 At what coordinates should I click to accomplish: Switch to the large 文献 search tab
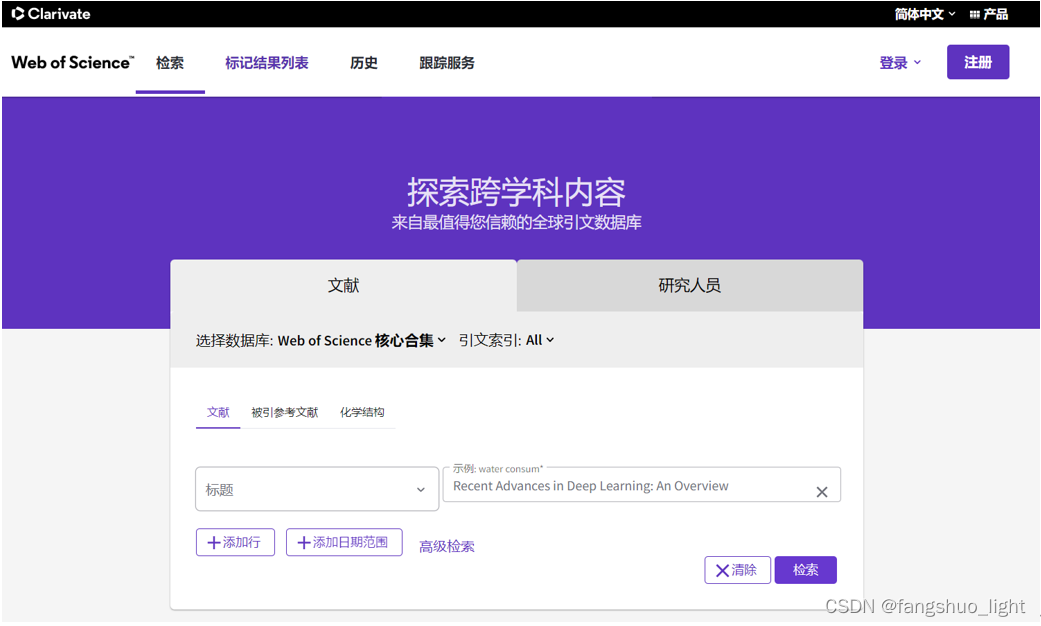343,285
